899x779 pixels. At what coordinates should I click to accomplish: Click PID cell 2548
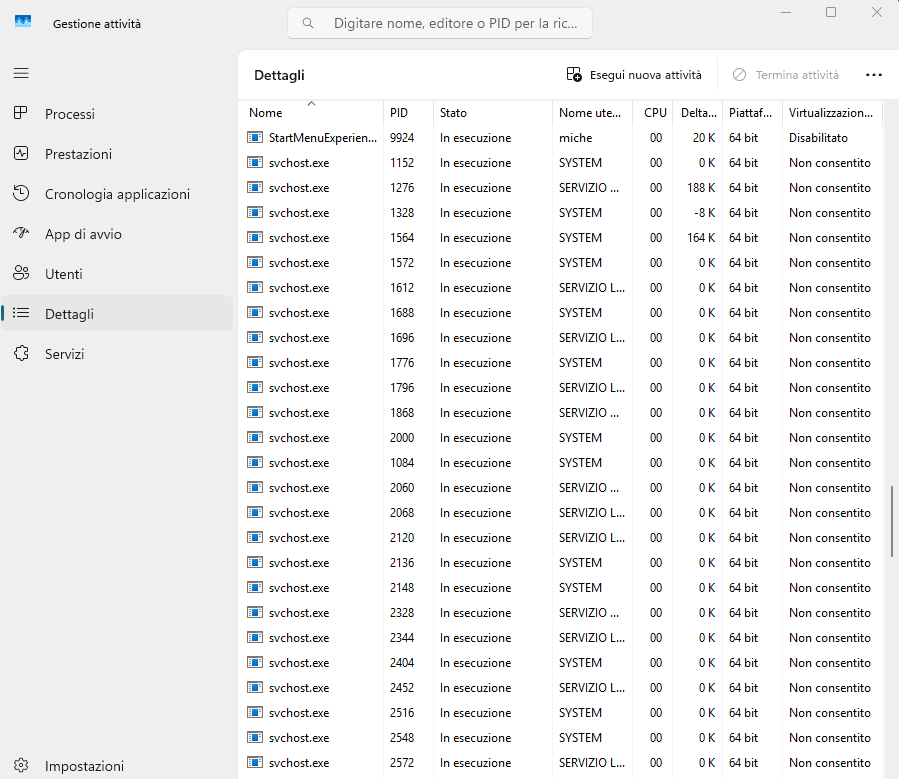pyautogui.click(x=402, y=738)
